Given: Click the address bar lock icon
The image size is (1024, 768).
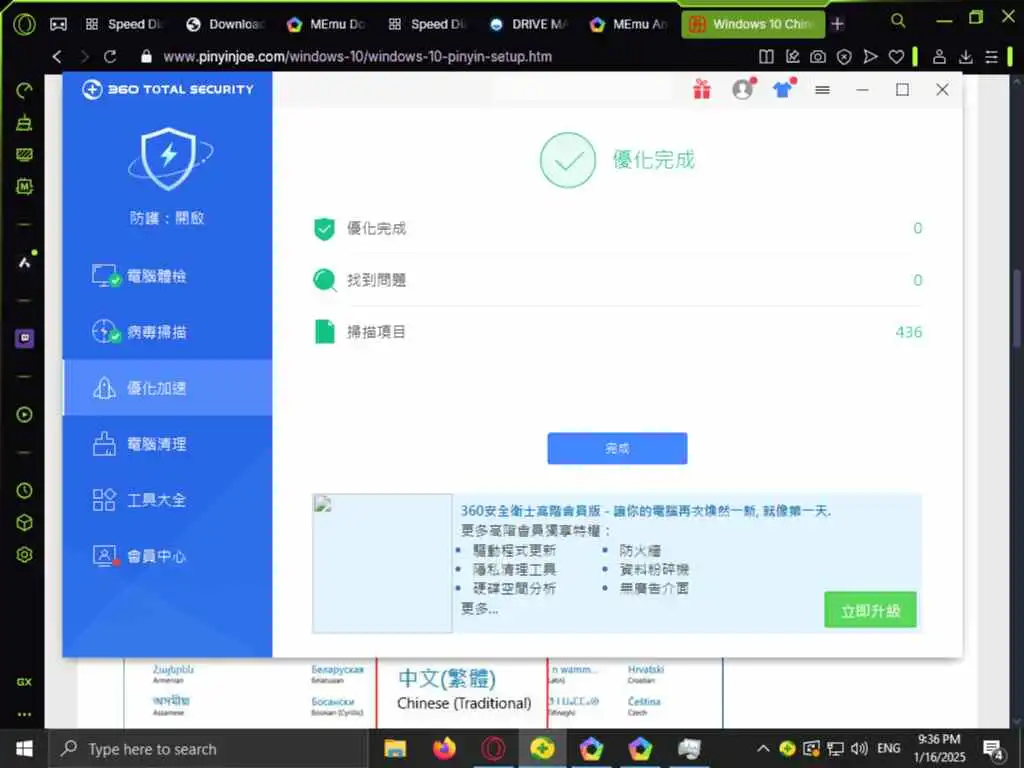Looking at the screenshot, I should pyautogui.click(x=146, y=57).
